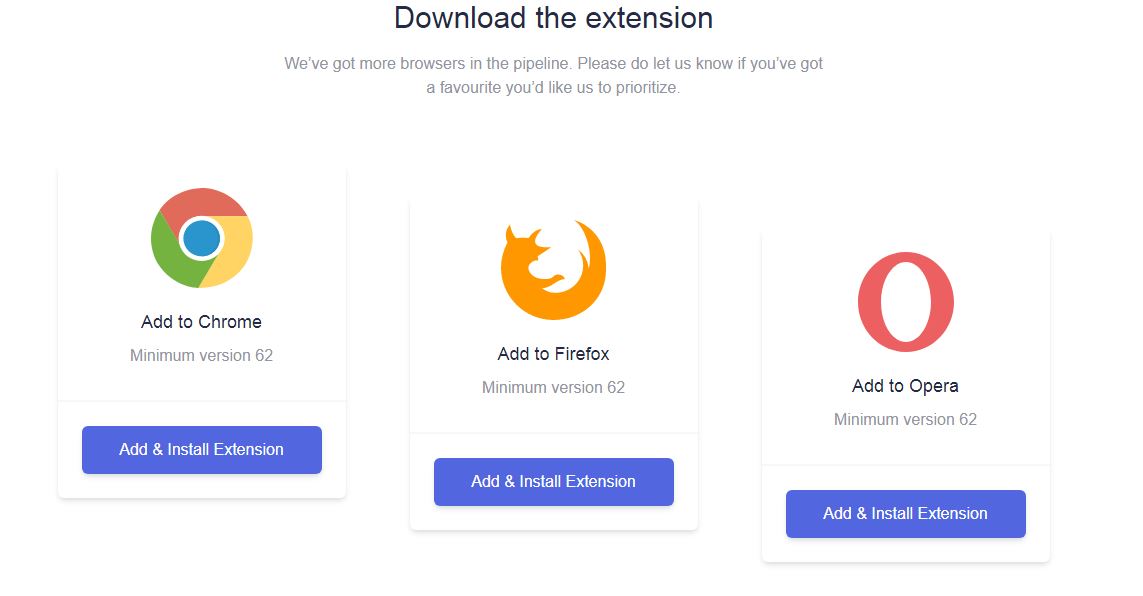The image size is (1143, 596).
Task: Click the red O mark on the Opera card
Action: tap(906, 301)
